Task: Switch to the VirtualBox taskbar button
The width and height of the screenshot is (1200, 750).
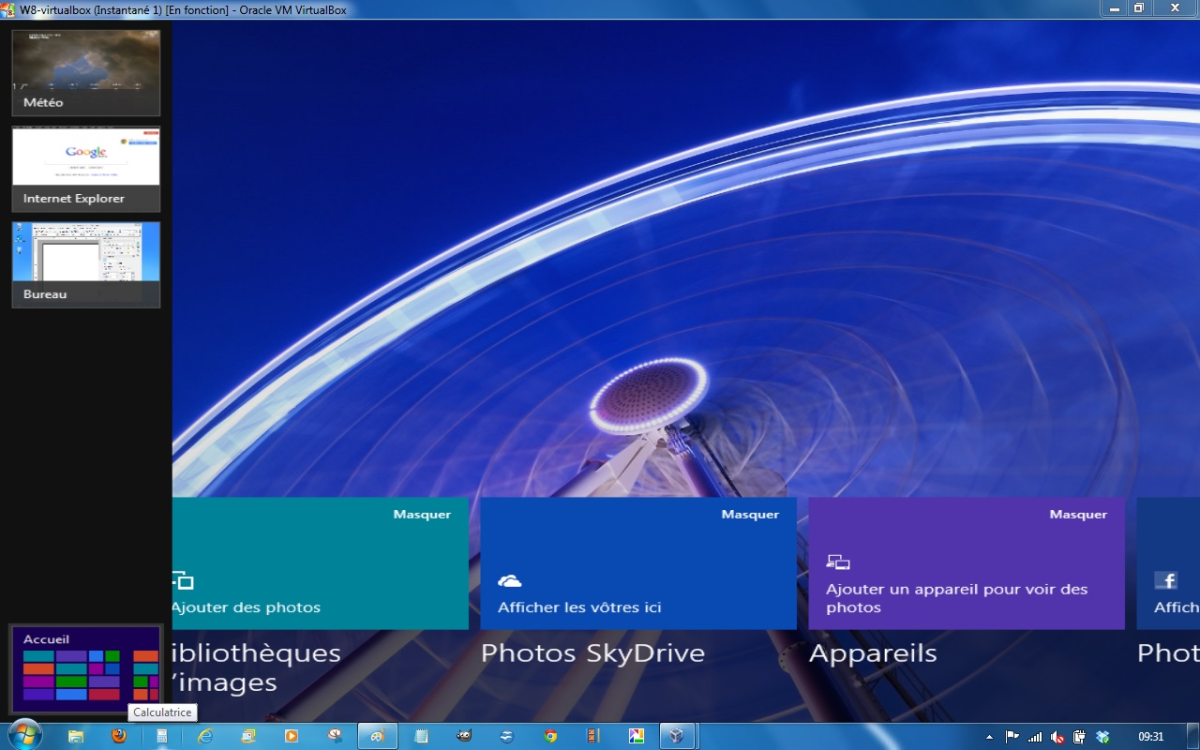Action: (x=679, y=736)
